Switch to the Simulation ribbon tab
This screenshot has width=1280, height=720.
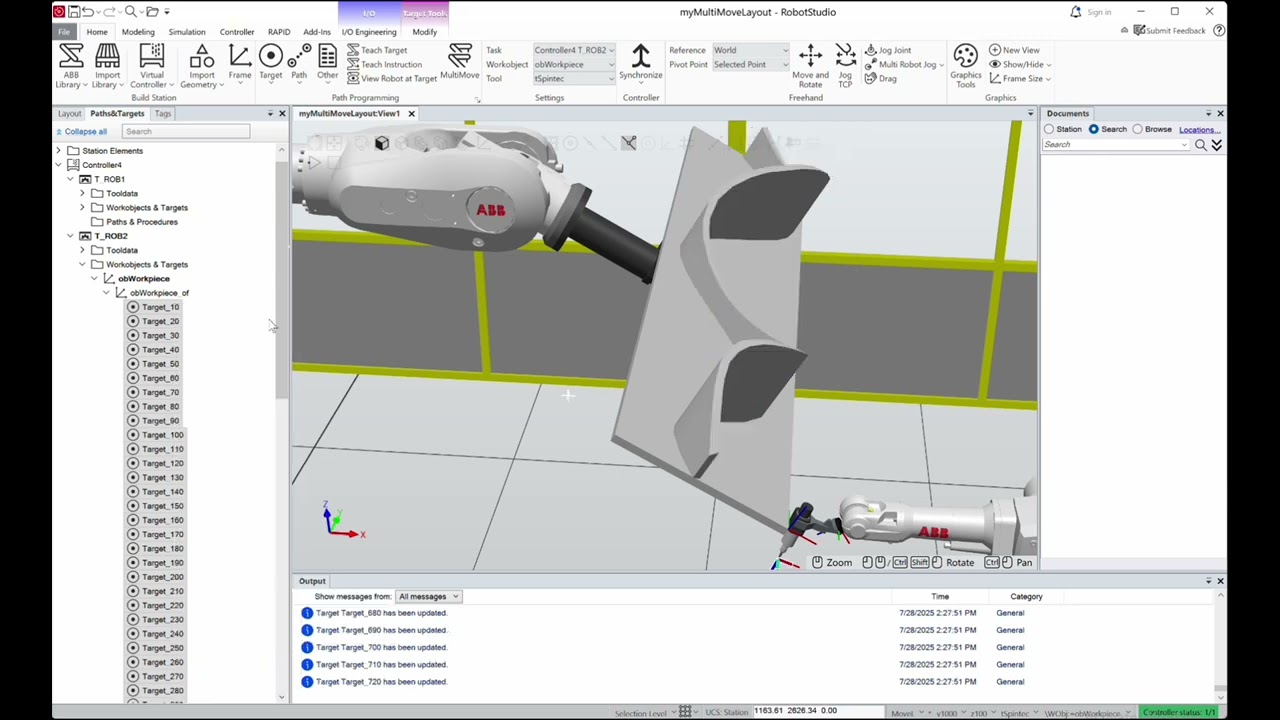coord(187,32)
